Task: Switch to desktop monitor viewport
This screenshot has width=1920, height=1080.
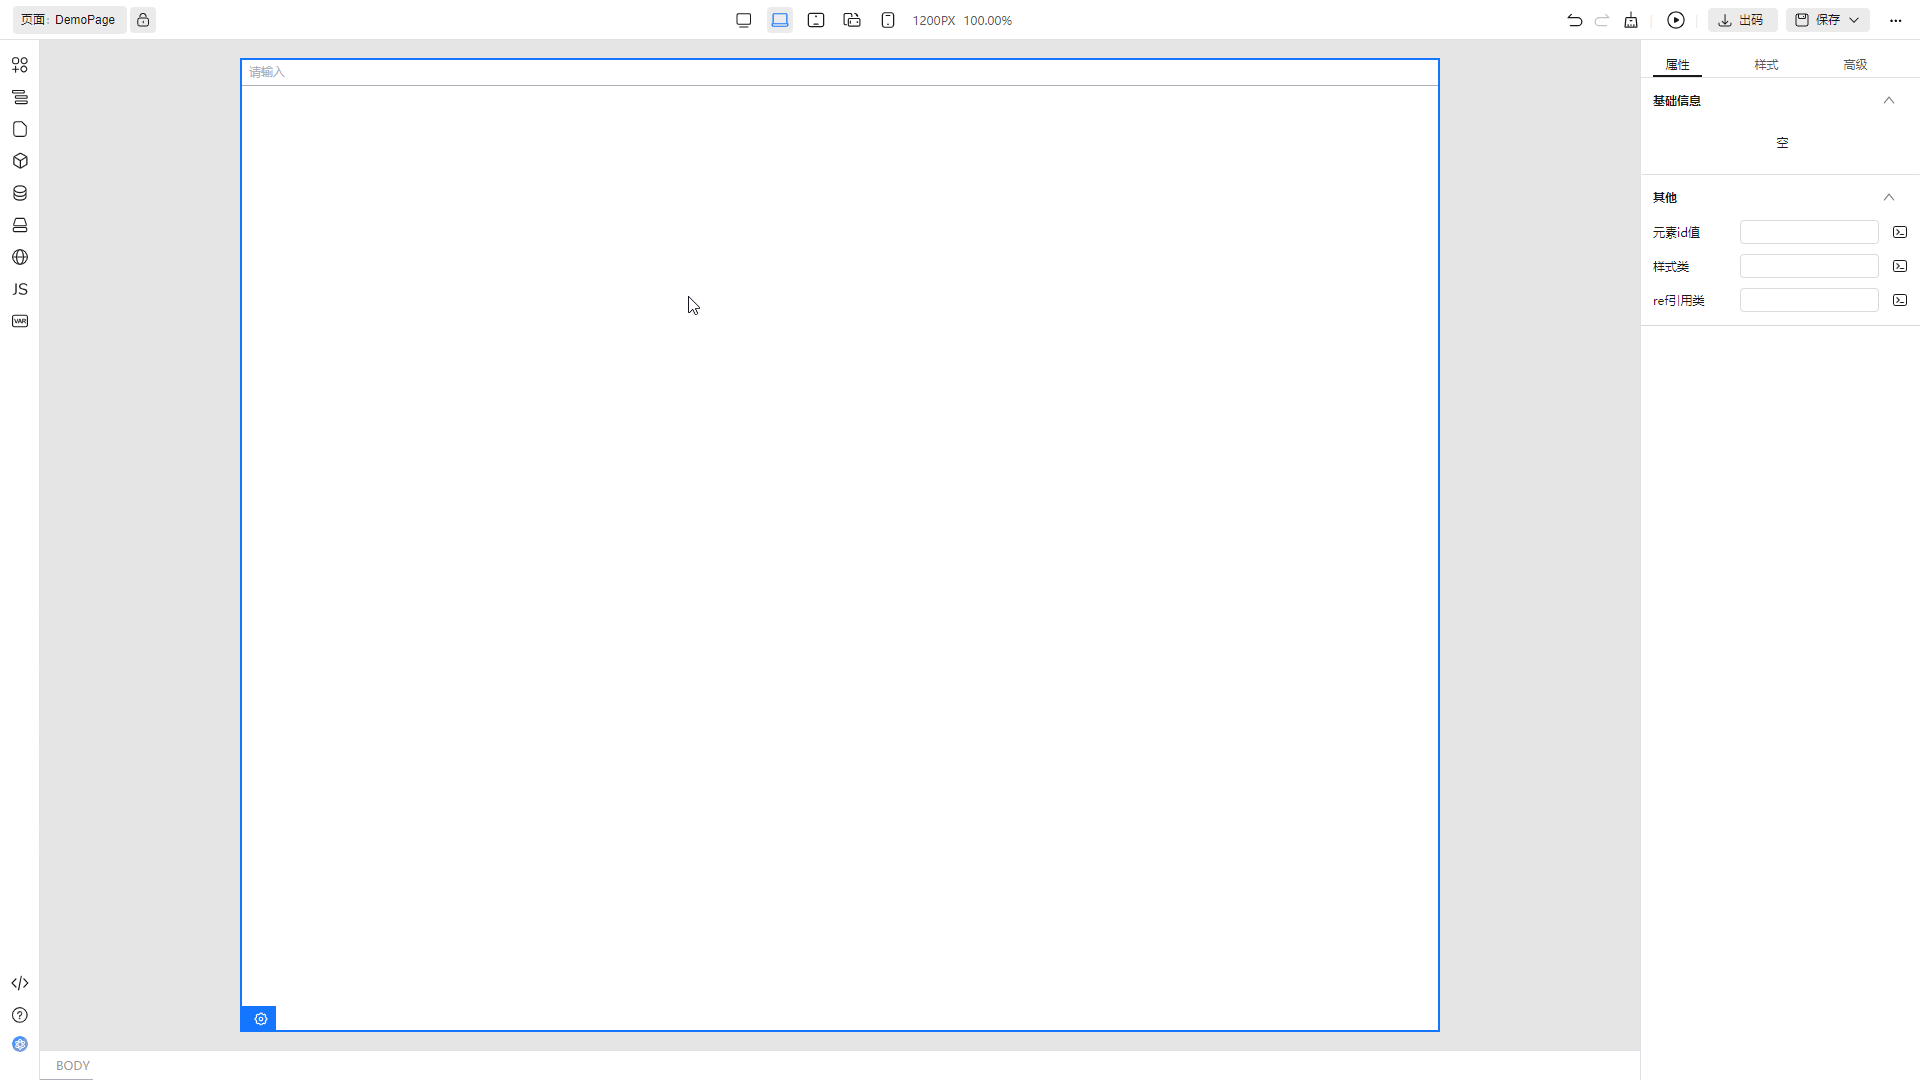Action: click(743, 20)
